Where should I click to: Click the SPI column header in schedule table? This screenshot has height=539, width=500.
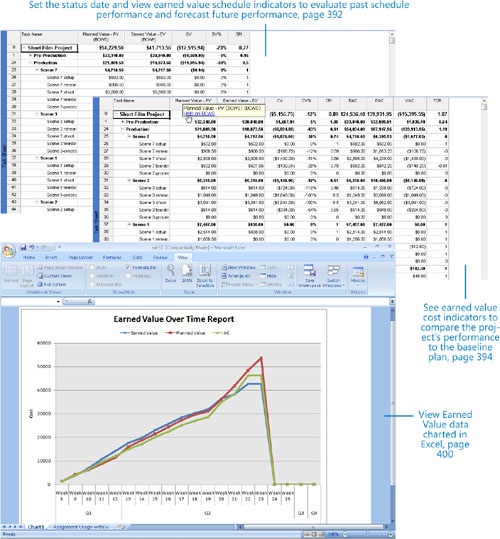click(239, 36)
